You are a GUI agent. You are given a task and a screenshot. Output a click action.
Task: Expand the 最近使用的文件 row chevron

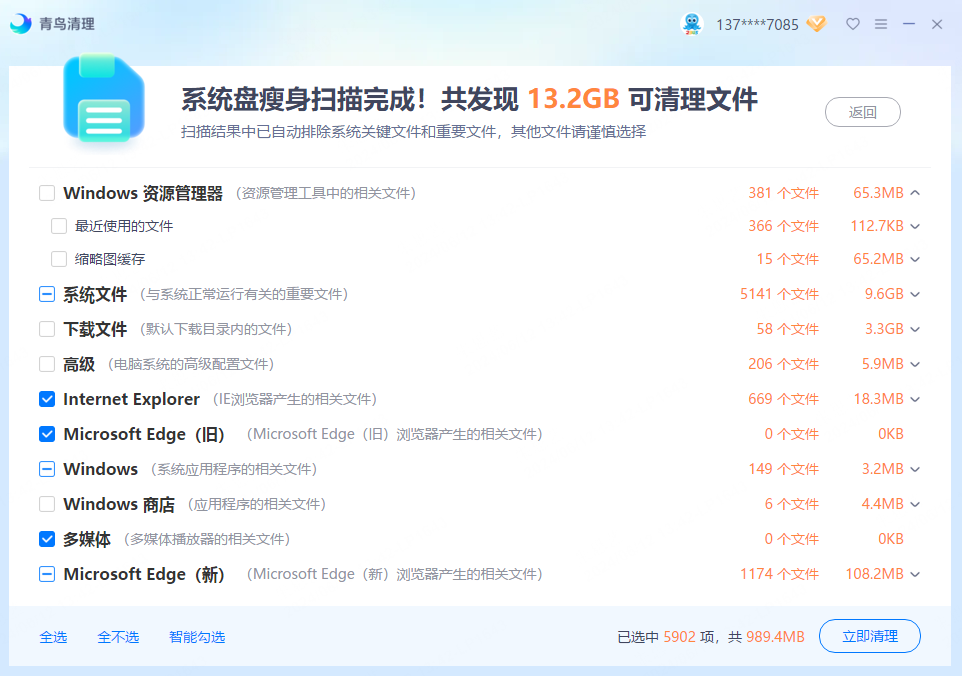[x=915, y=226]
